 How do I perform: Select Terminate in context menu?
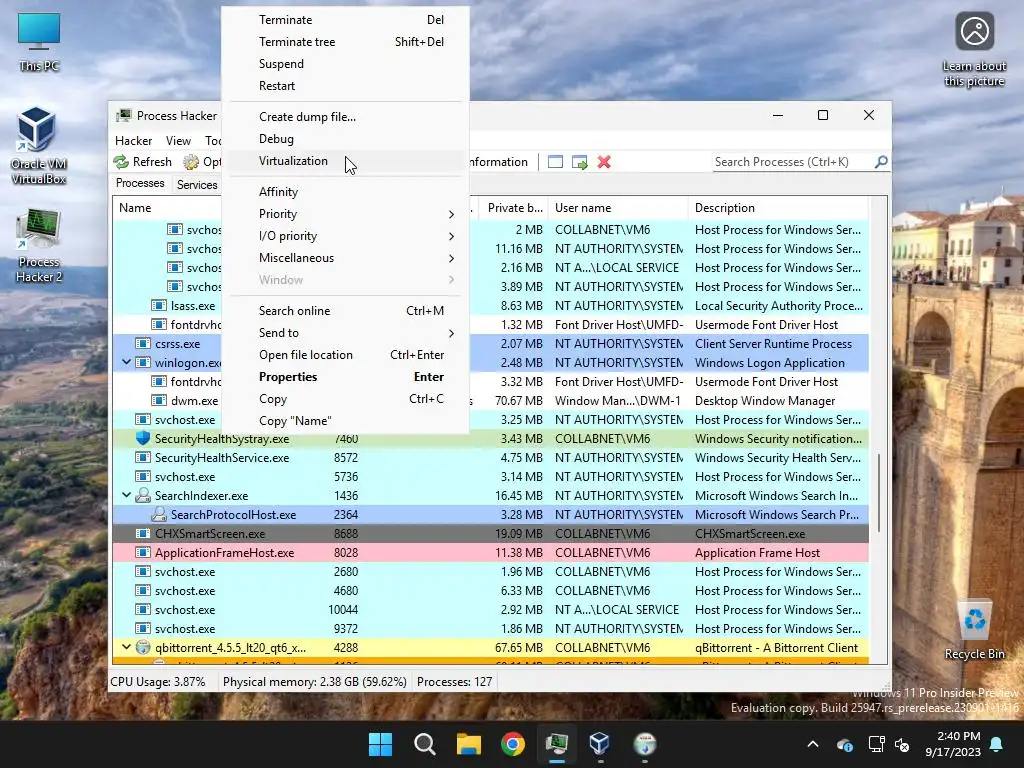345,20
